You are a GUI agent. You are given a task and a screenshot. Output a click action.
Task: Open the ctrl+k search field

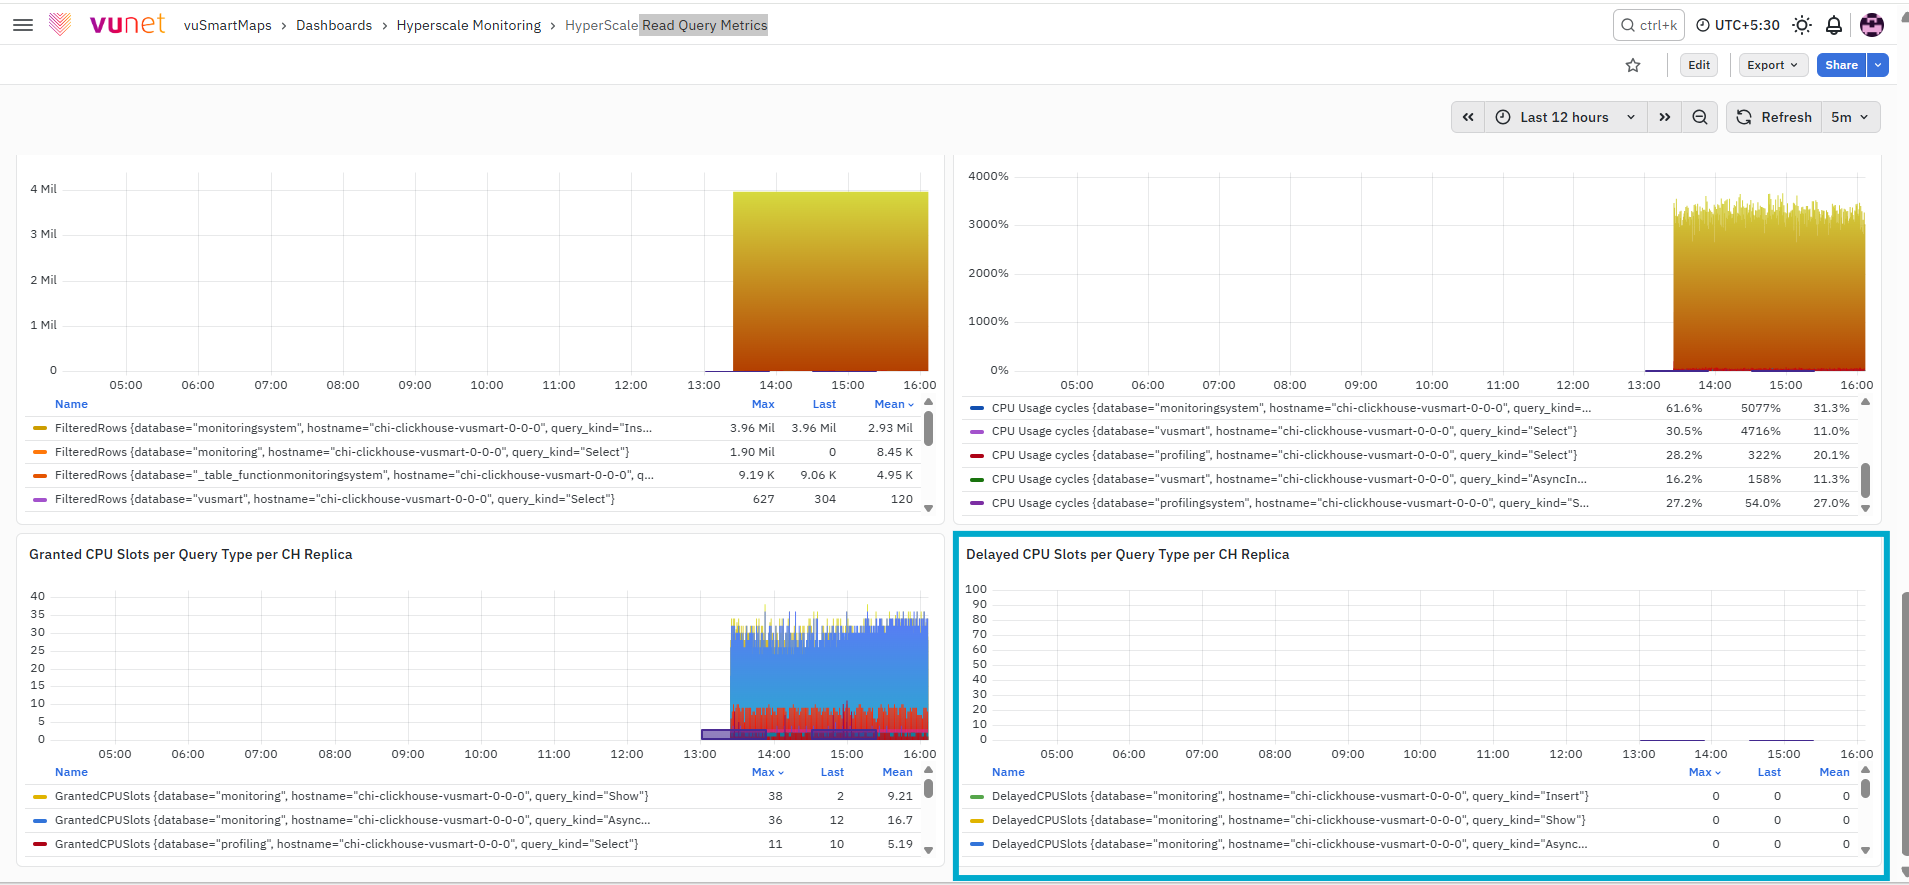tap(1649, 25)
